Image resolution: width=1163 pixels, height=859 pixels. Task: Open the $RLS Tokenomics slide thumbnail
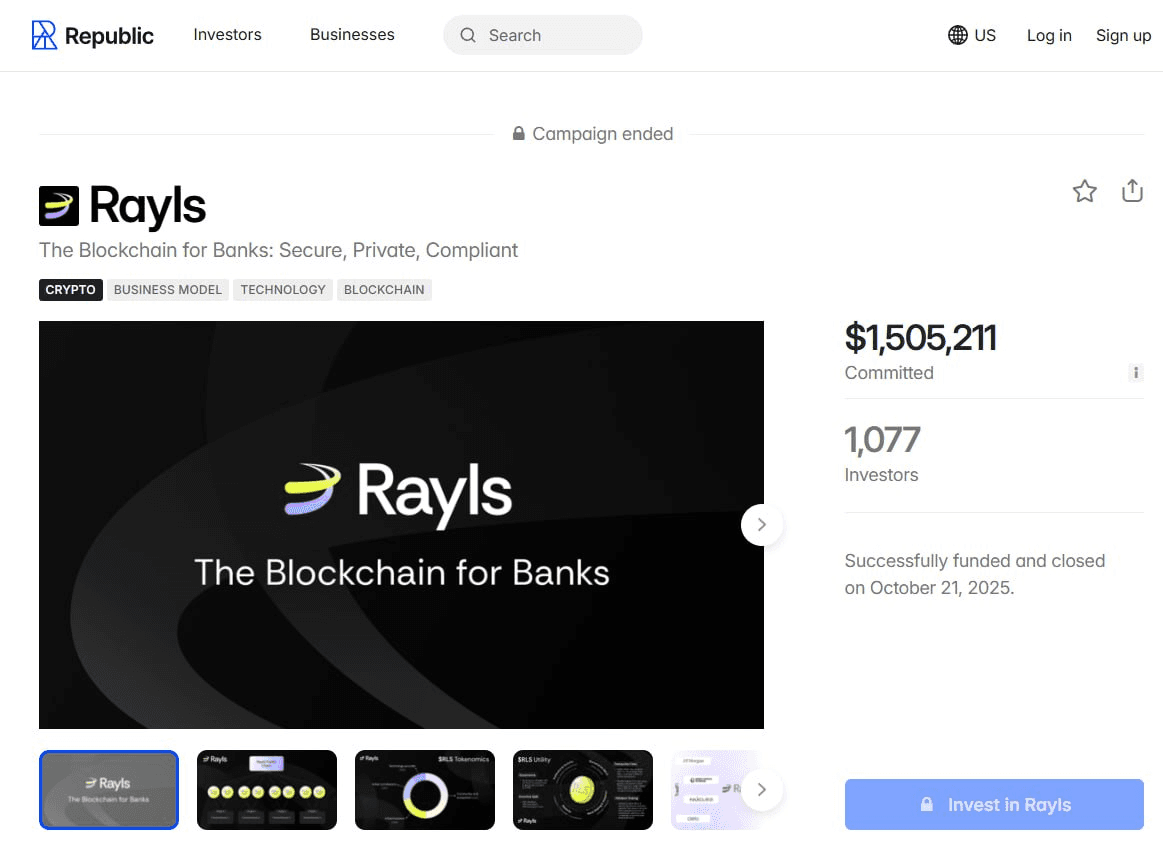tap(425, 790)
